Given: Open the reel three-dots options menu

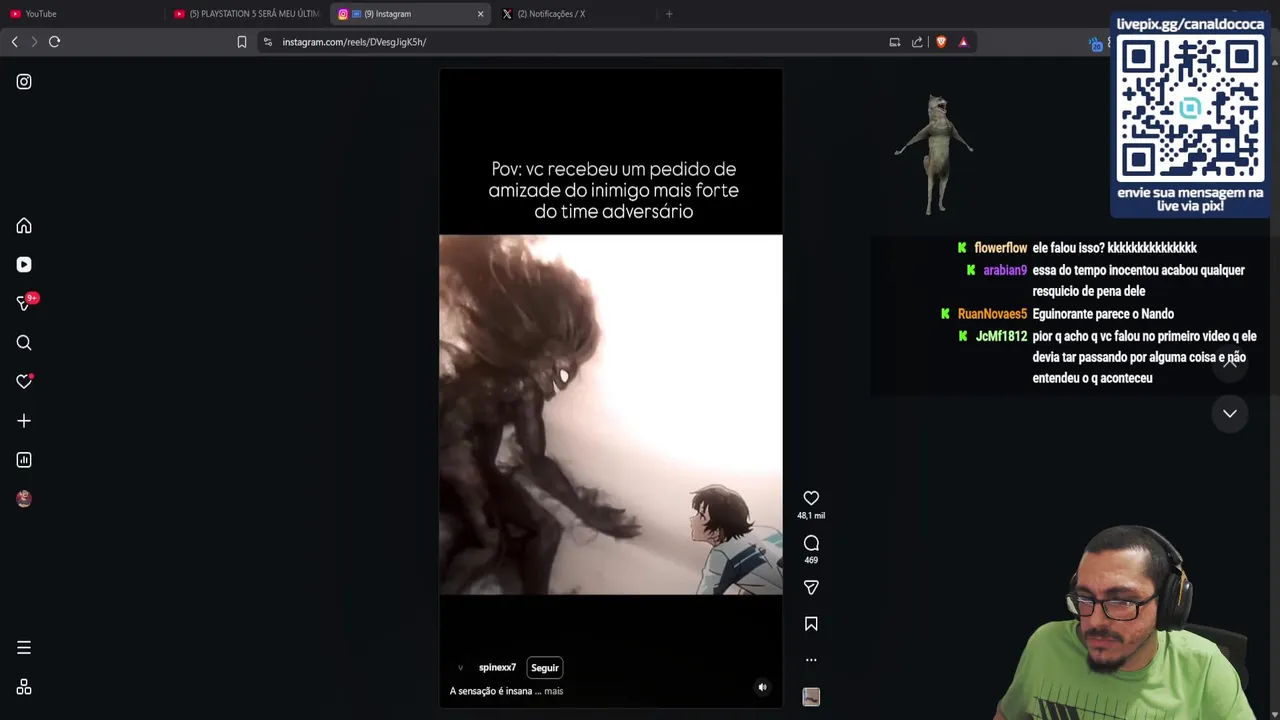Looking at the screenshot, I should click(811, 660).
